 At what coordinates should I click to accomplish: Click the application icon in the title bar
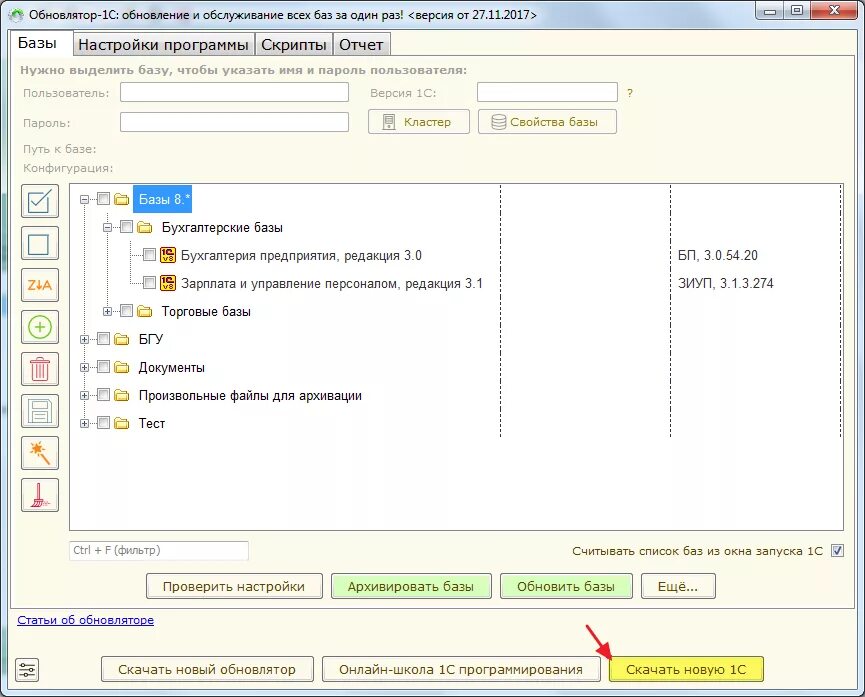pyautogui.click(x=17, y=14)
